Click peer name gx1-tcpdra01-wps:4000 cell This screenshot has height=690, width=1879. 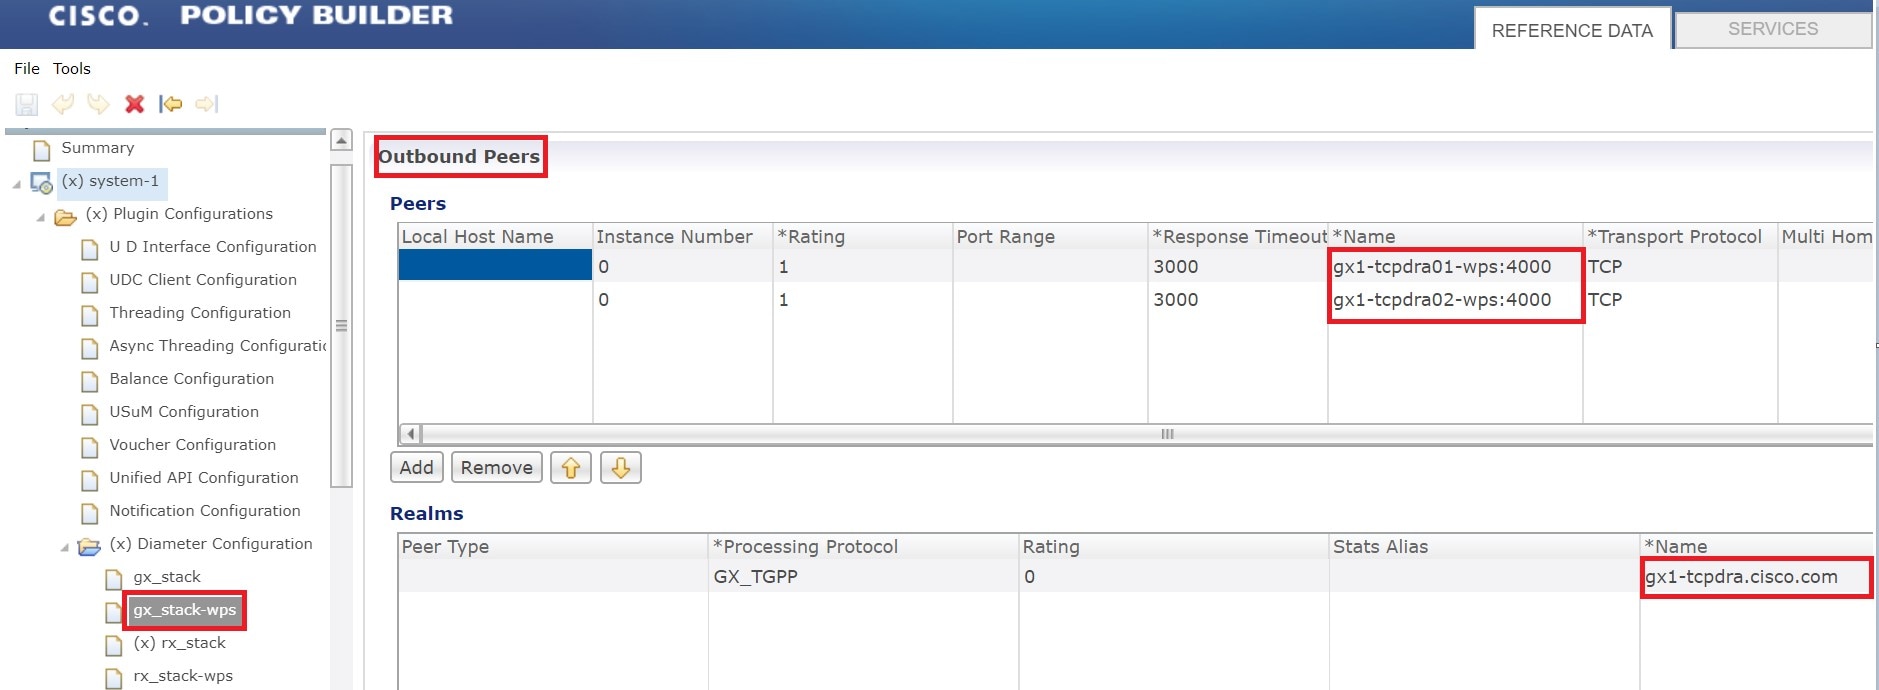point(1455,267)
